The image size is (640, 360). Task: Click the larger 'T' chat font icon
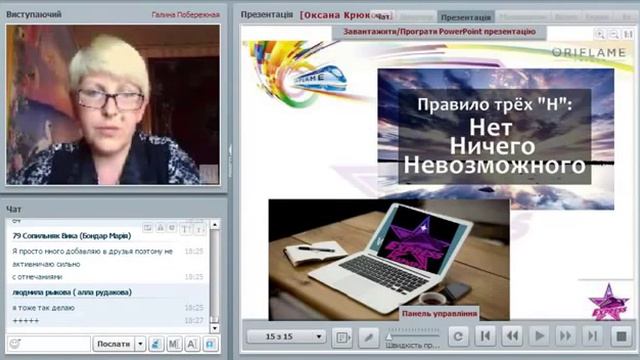click(x=186, y=229)
